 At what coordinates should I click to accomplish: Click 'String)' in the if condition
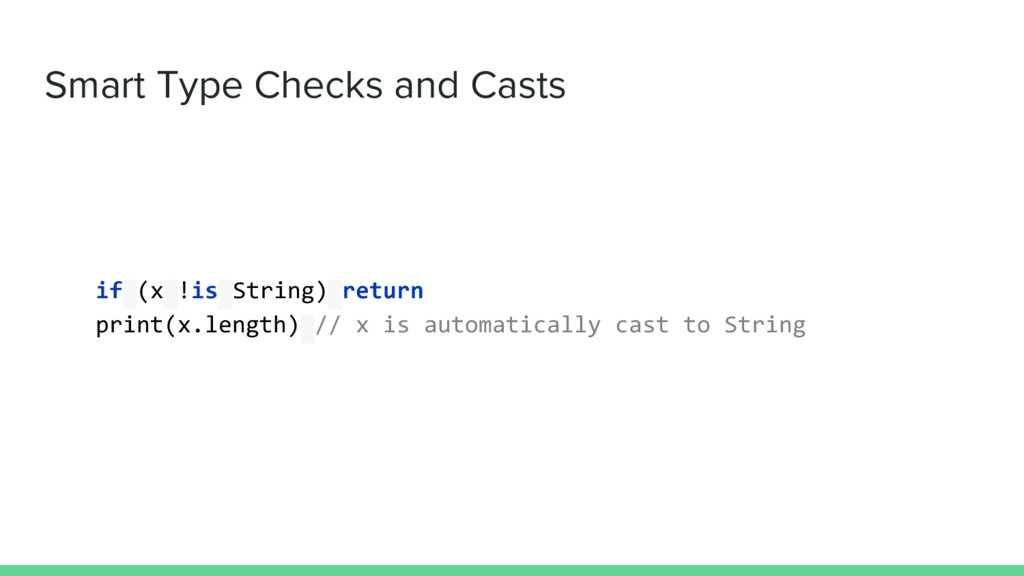click(280, 291)
